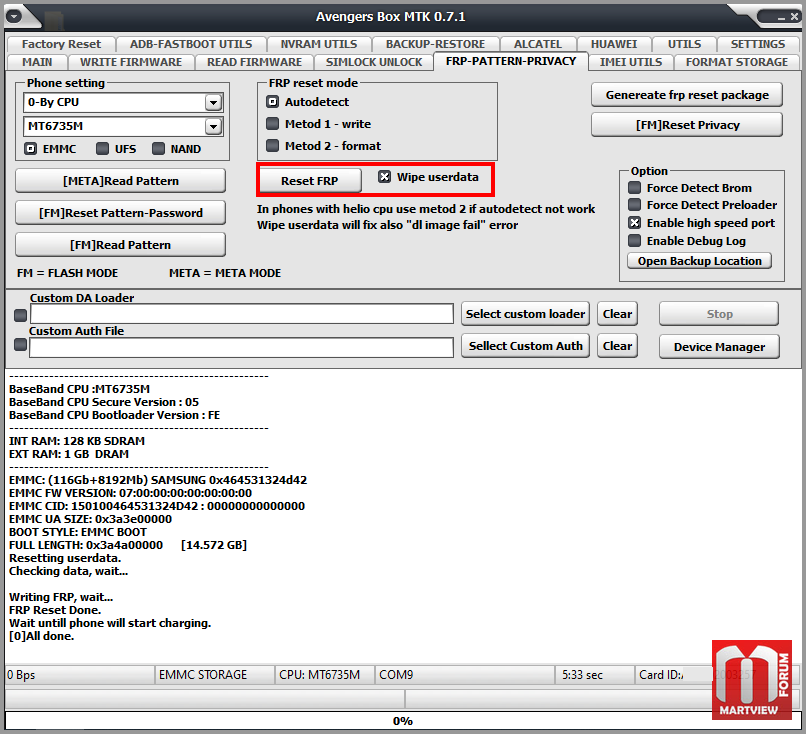Click [FM]Reset Pattern-Password button

[x=121, y=213]
